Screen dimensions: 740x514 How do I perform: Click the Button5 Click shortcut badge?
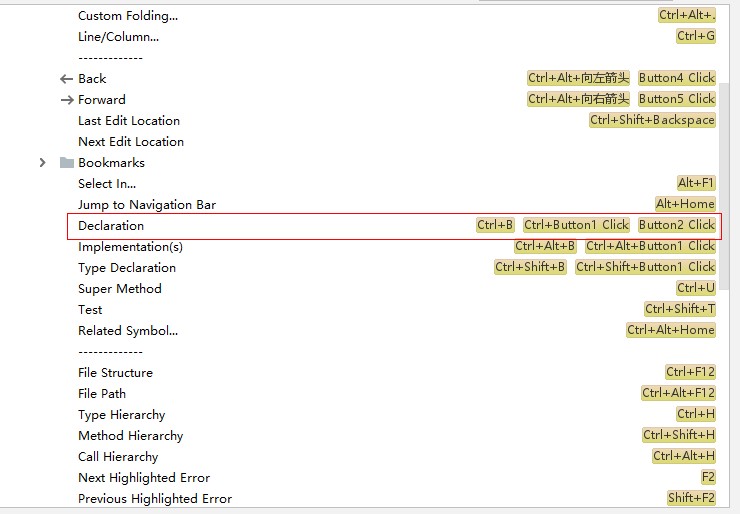[677, 99]
